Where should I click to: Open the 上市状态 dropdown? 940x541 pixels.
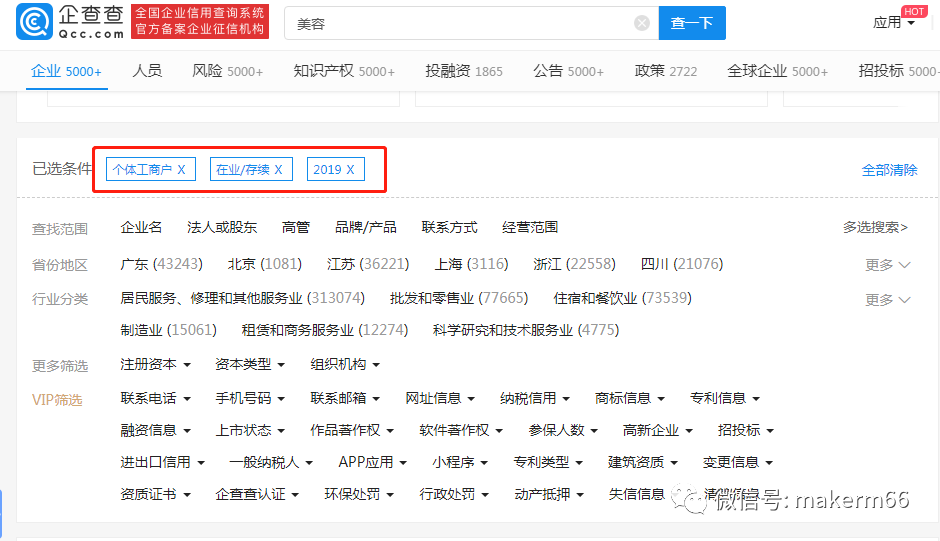[x=250, y=430]
